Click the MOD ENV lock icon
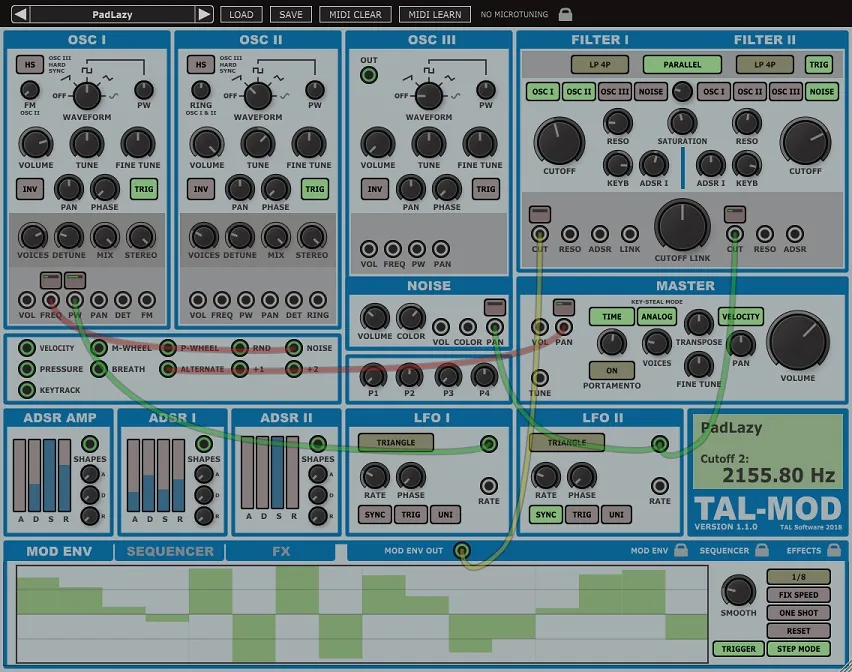The width and height of the screenshot is (852, 672). pyautogui.click(x=681, y=550)
